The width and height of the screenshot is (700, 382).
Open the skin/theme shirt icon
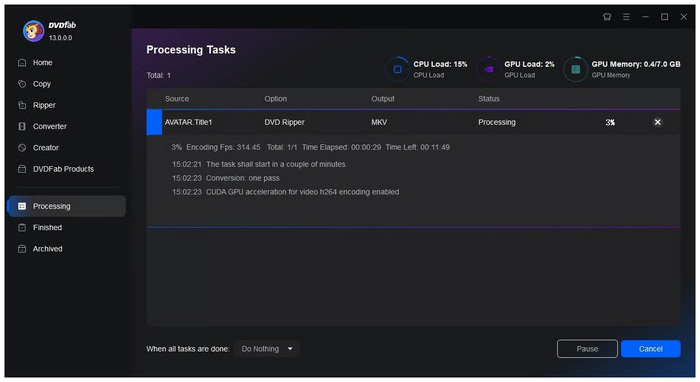(x=607, y=17)
